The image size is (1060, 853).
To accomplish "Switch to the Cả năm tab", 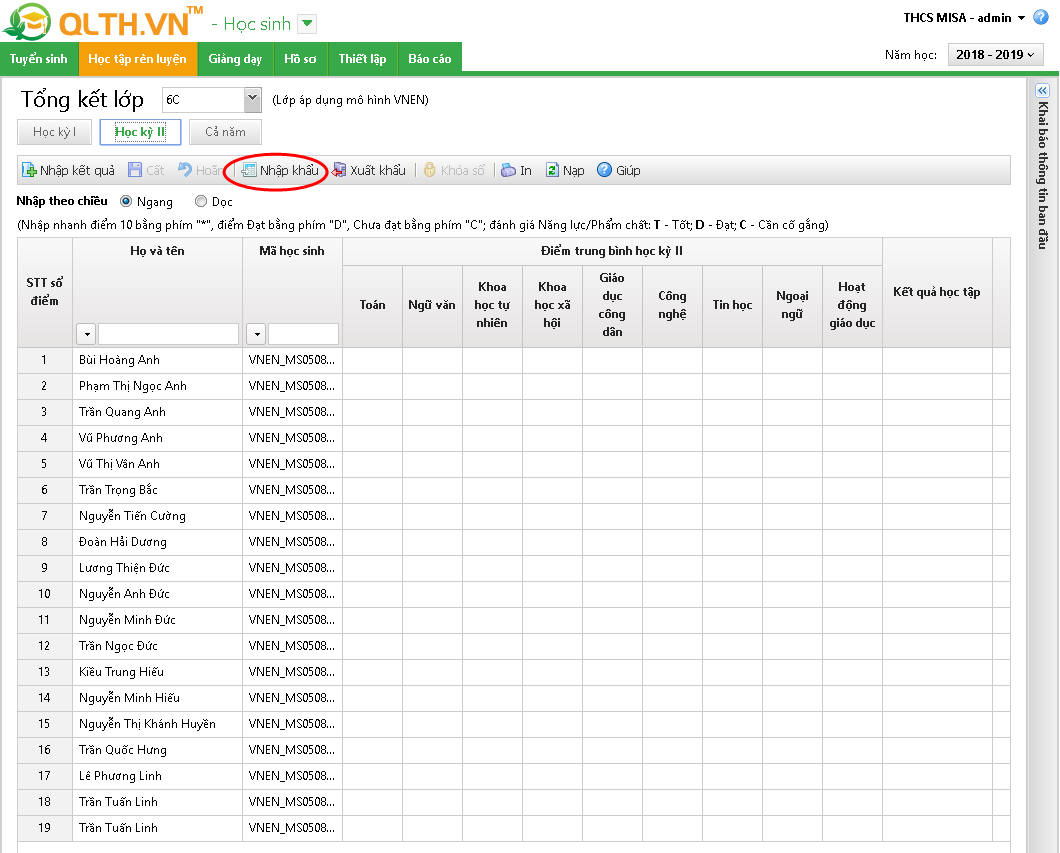I will pos(225,132).
